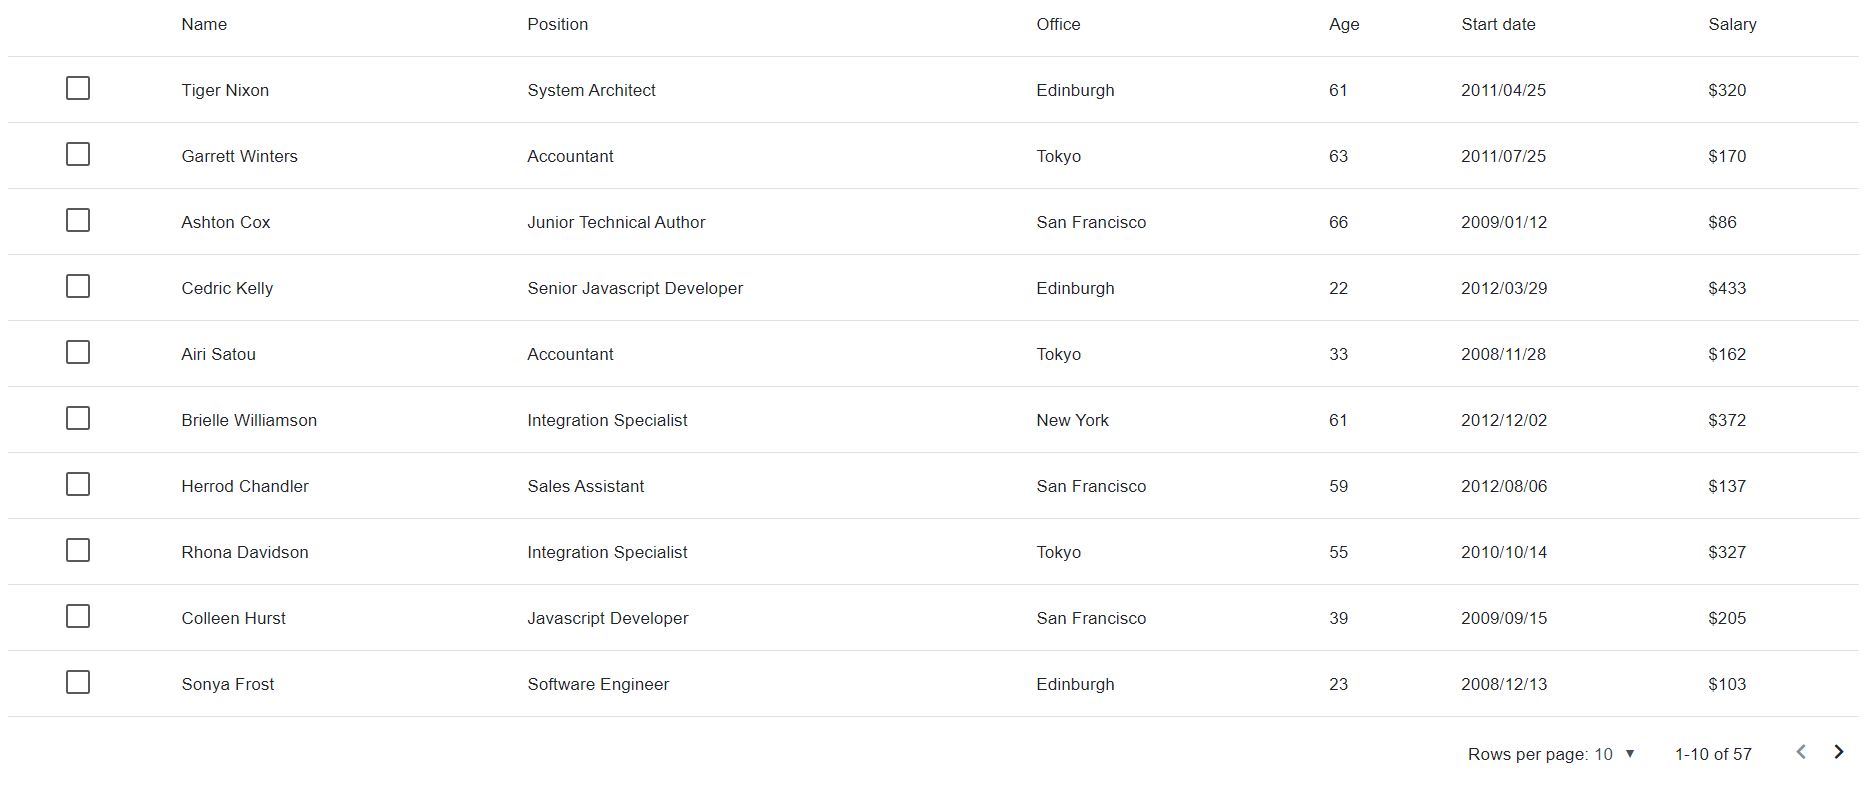
Task: Tick the Colleen Hurst checkbox
Action: (78, 616)
